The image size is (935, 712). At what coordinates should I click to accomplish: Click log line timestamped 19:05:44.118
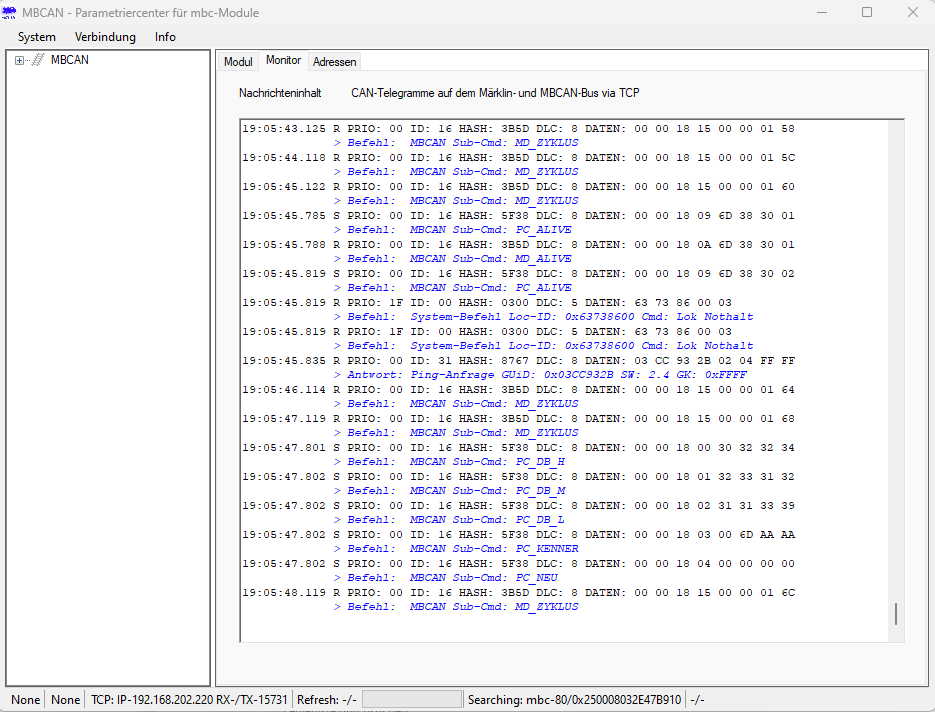point(518,157)
